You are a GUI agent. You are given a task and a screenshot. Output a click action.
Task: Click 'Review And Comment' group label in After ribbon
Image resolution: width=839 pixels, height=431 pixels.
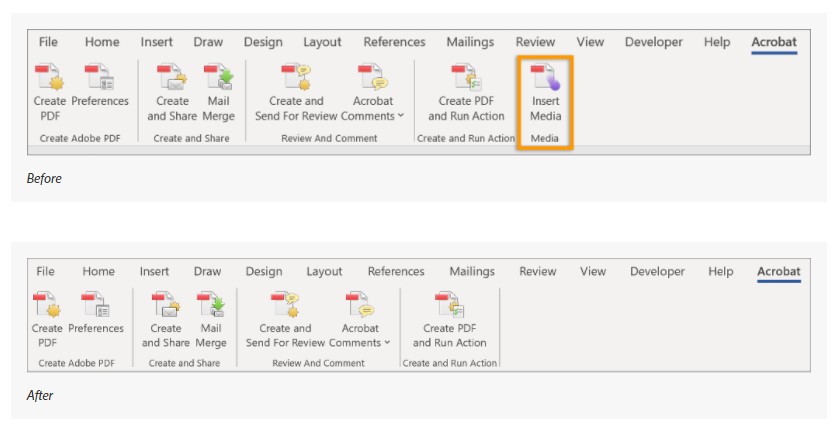(318, 363)
